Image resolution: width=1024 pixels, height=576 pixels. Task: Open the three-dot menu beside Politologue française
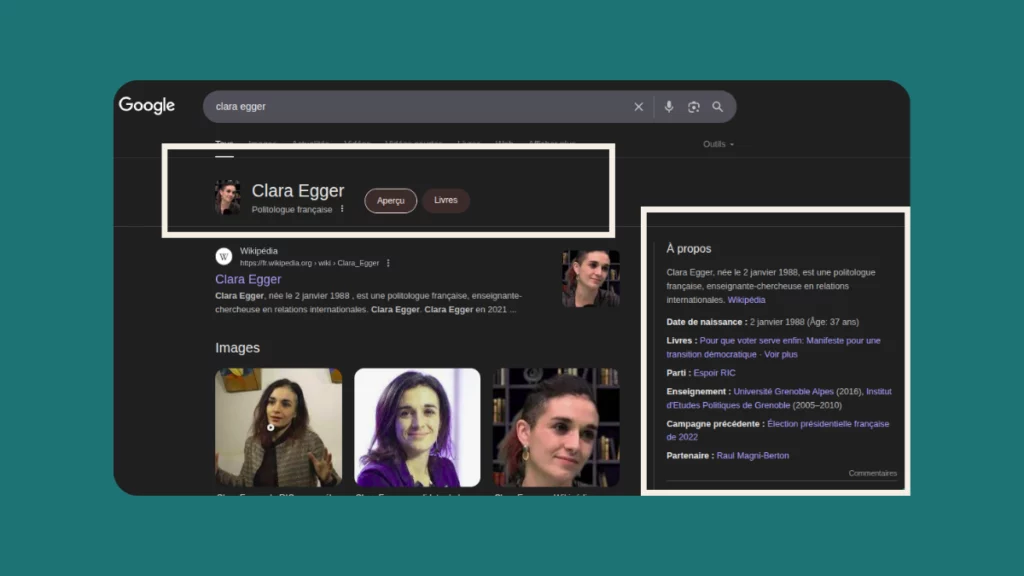click(x=342, y=209)
